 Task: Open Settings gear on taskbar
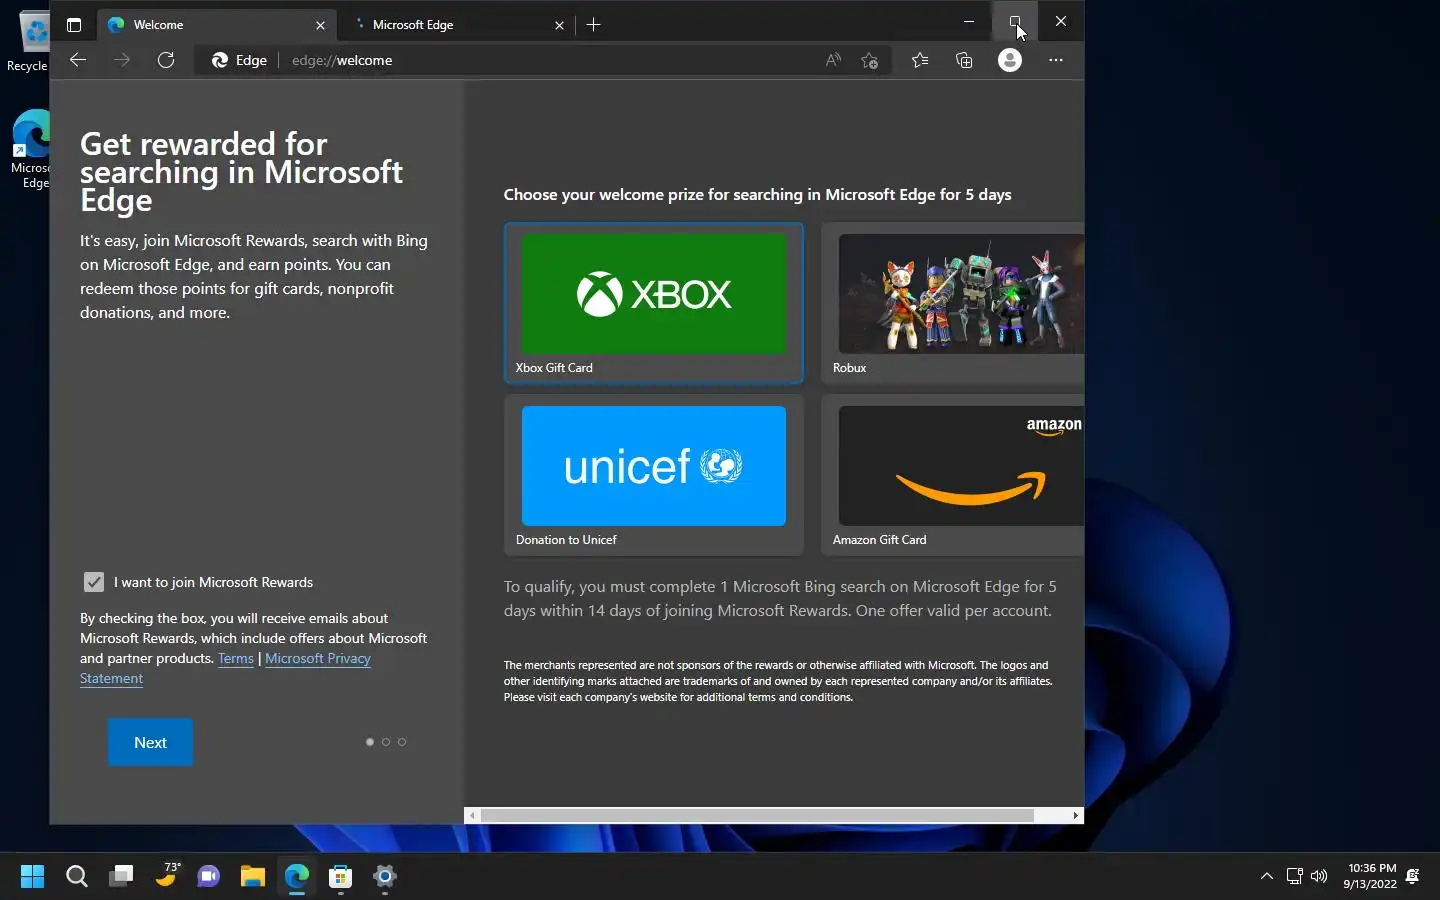click(385, 877)
